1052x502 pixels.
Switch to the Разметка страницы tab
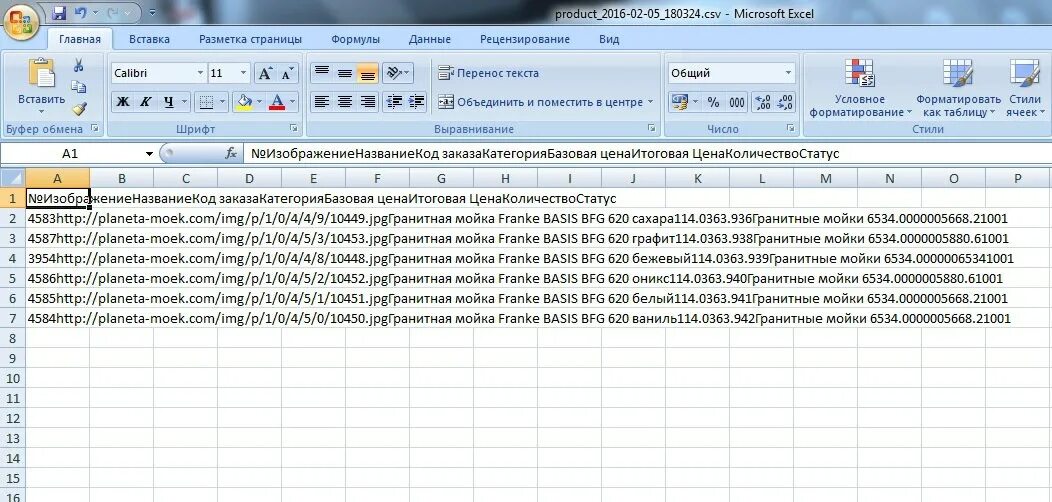click(x=250, y=39)
